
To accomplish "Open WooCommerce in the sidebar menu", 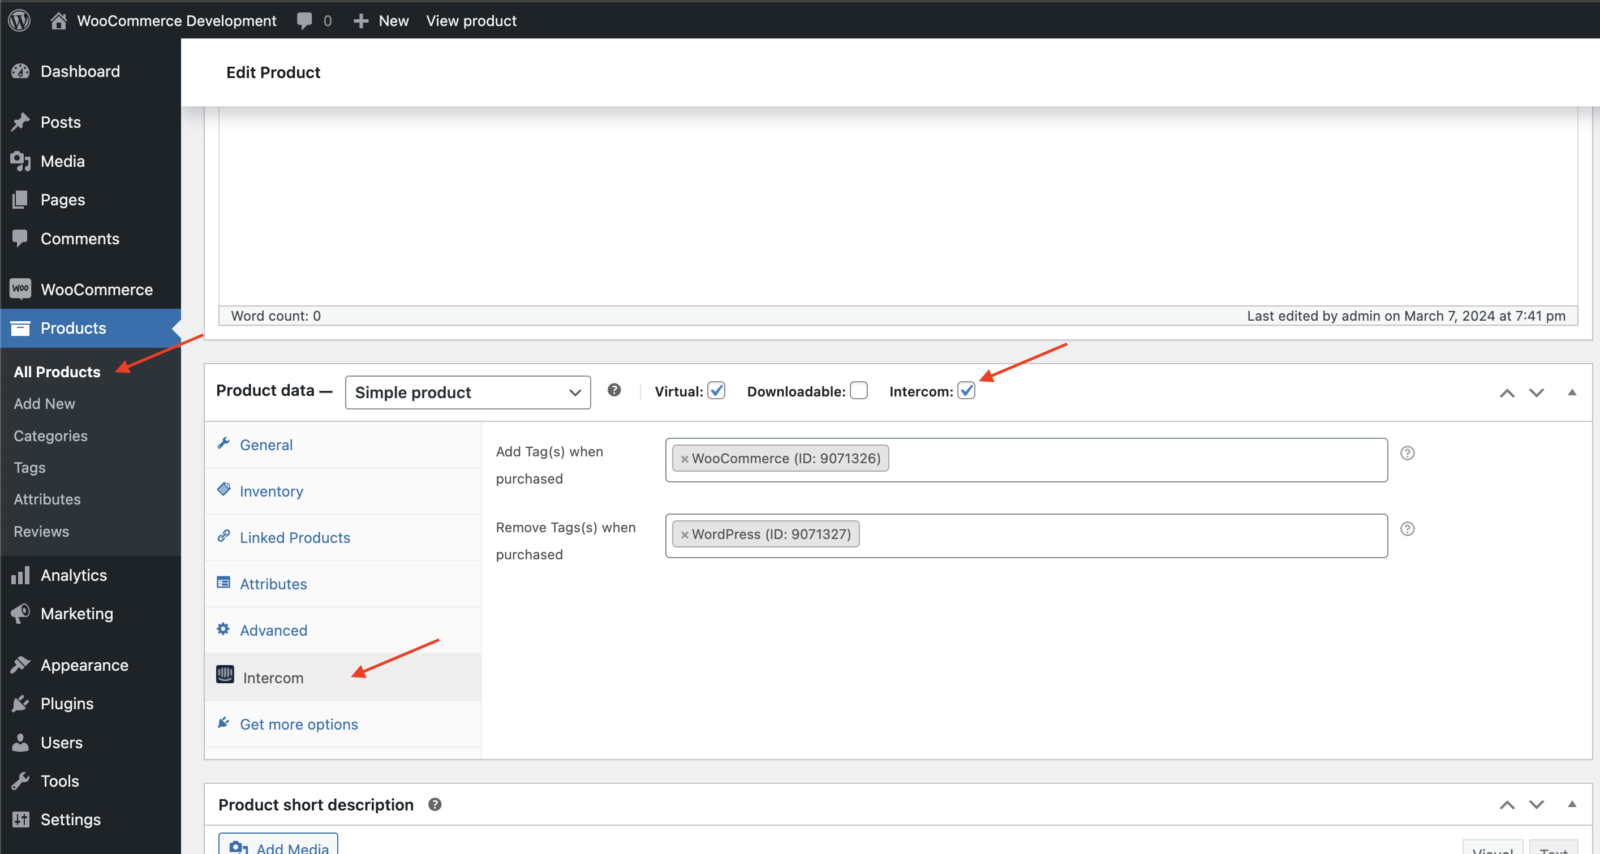I will pos(96,290).
